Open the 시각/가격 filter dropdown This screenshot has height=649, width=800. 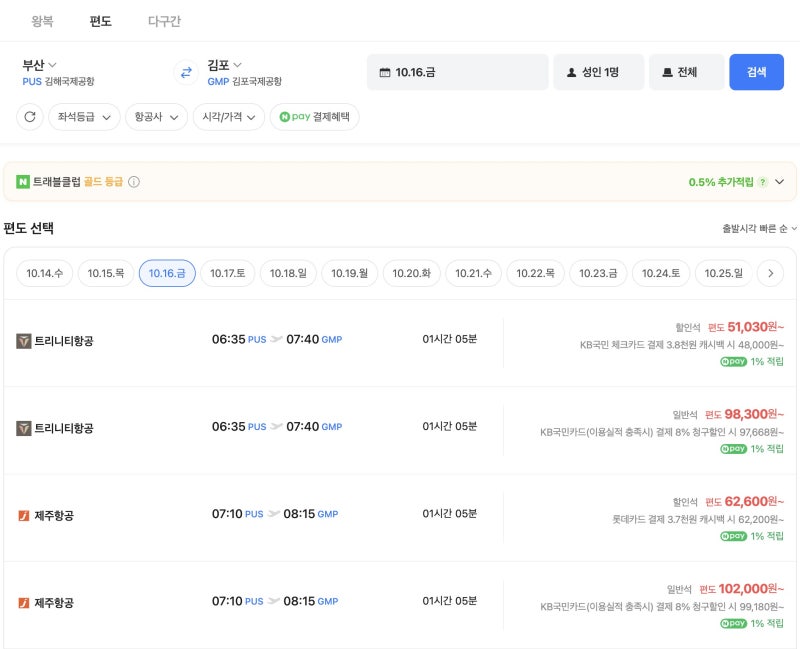click(x=229, y=117)
